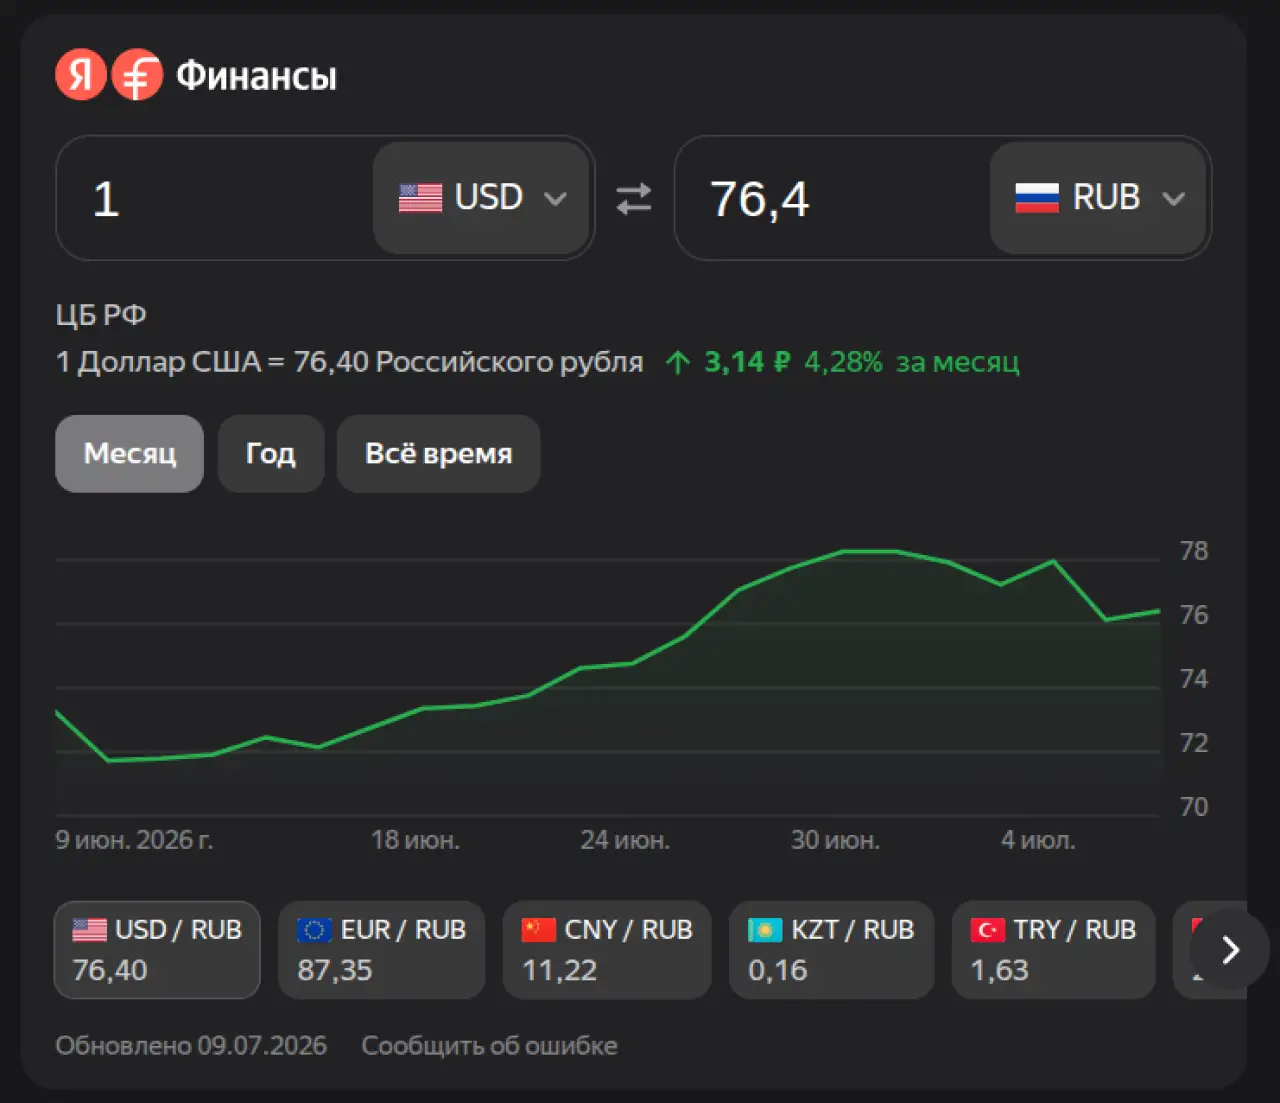Click the "70" value axis label
Viewport: 1280px width, 1103px height.
point(1194,807)
